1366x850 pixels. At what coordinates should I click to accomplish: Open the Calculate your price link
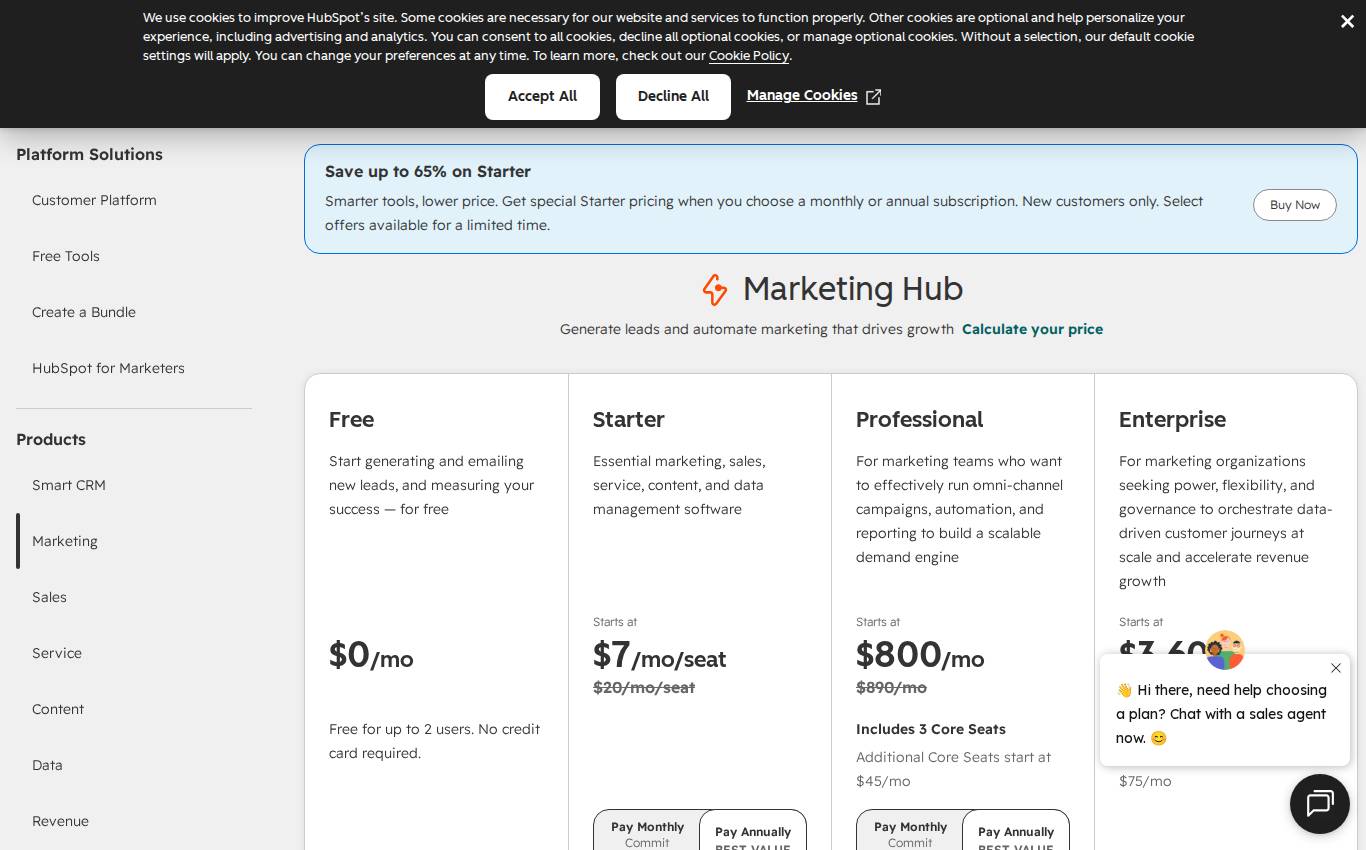pyautogui.click(x=1032, y=329)
